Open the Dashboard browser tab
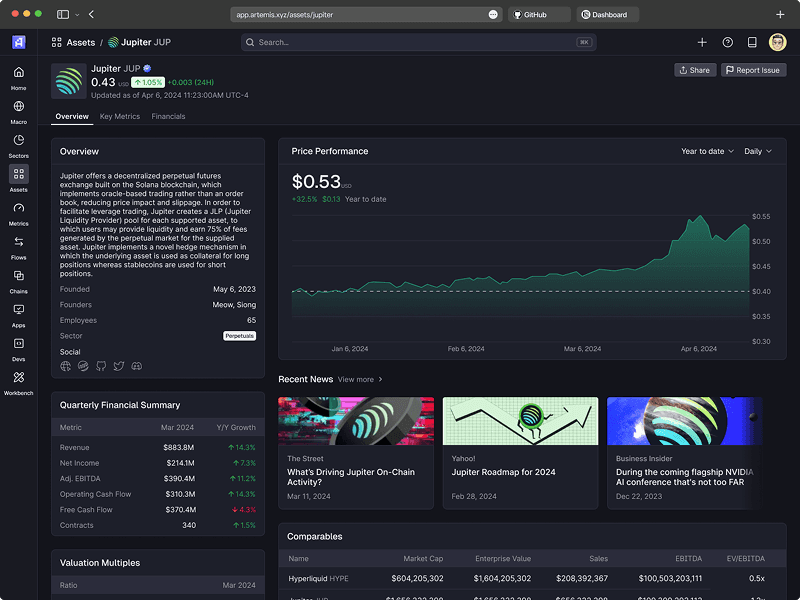Image resolution: width=800 pixels, height=600 pixels. pos(608,14)
